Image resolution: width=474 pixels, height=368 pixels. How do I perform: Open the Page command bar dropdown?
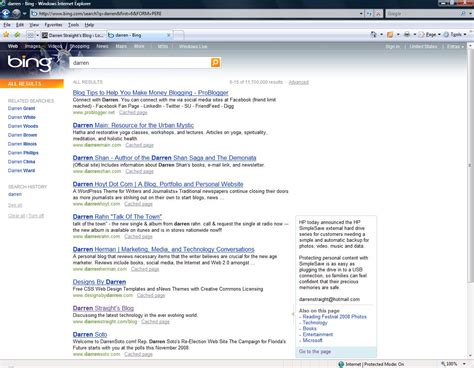click(430, 34)
